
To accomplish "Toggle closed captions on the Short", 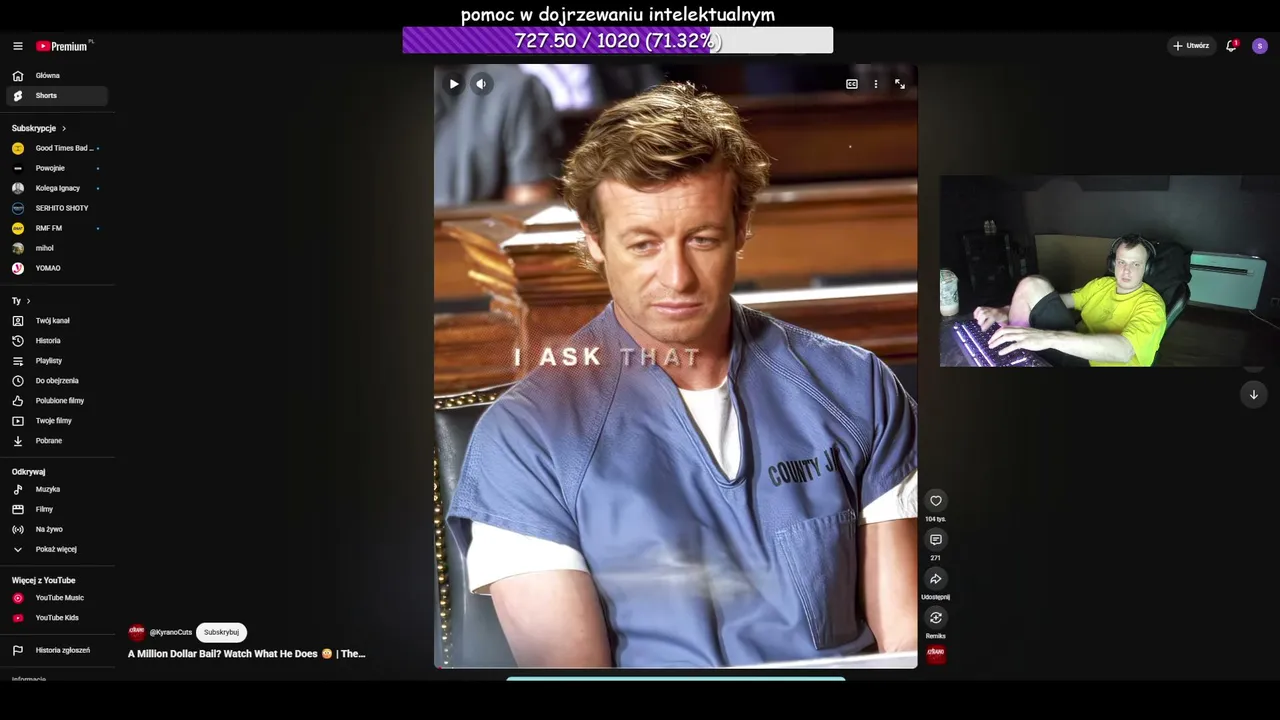I will tap(852, 84).
